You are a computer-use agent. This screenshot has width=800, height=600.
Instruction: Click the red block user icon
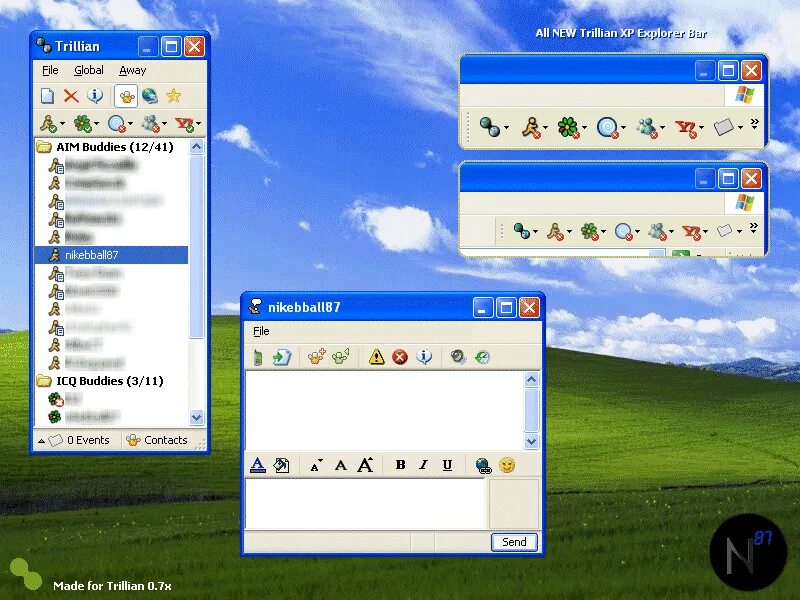[400, 357]
